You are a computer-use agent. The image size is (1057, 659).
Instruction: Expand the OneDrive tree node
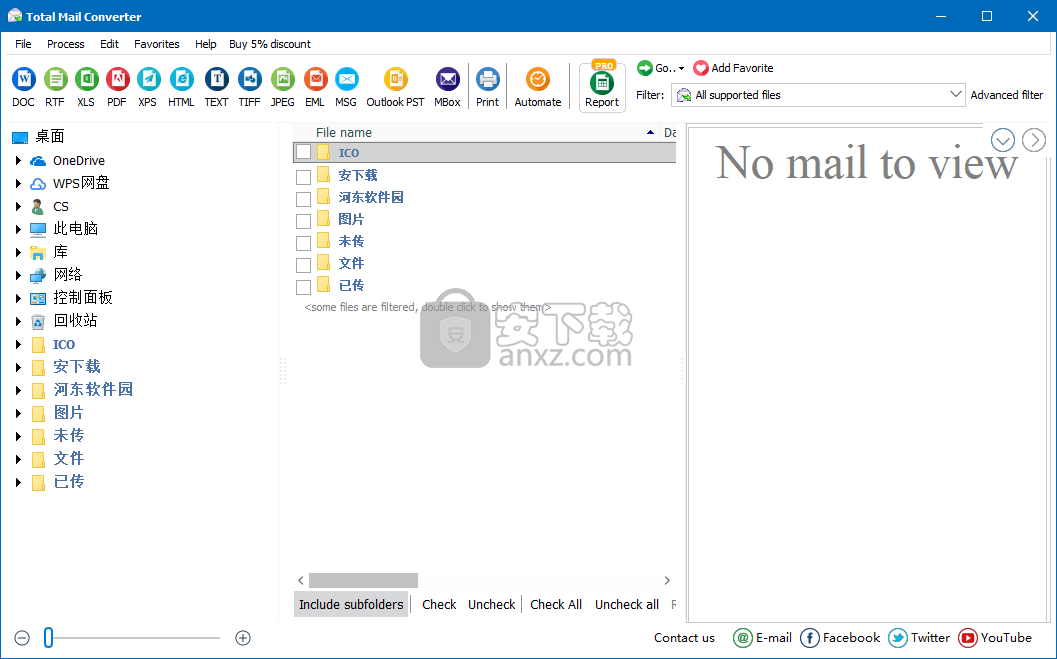(18, 160)
